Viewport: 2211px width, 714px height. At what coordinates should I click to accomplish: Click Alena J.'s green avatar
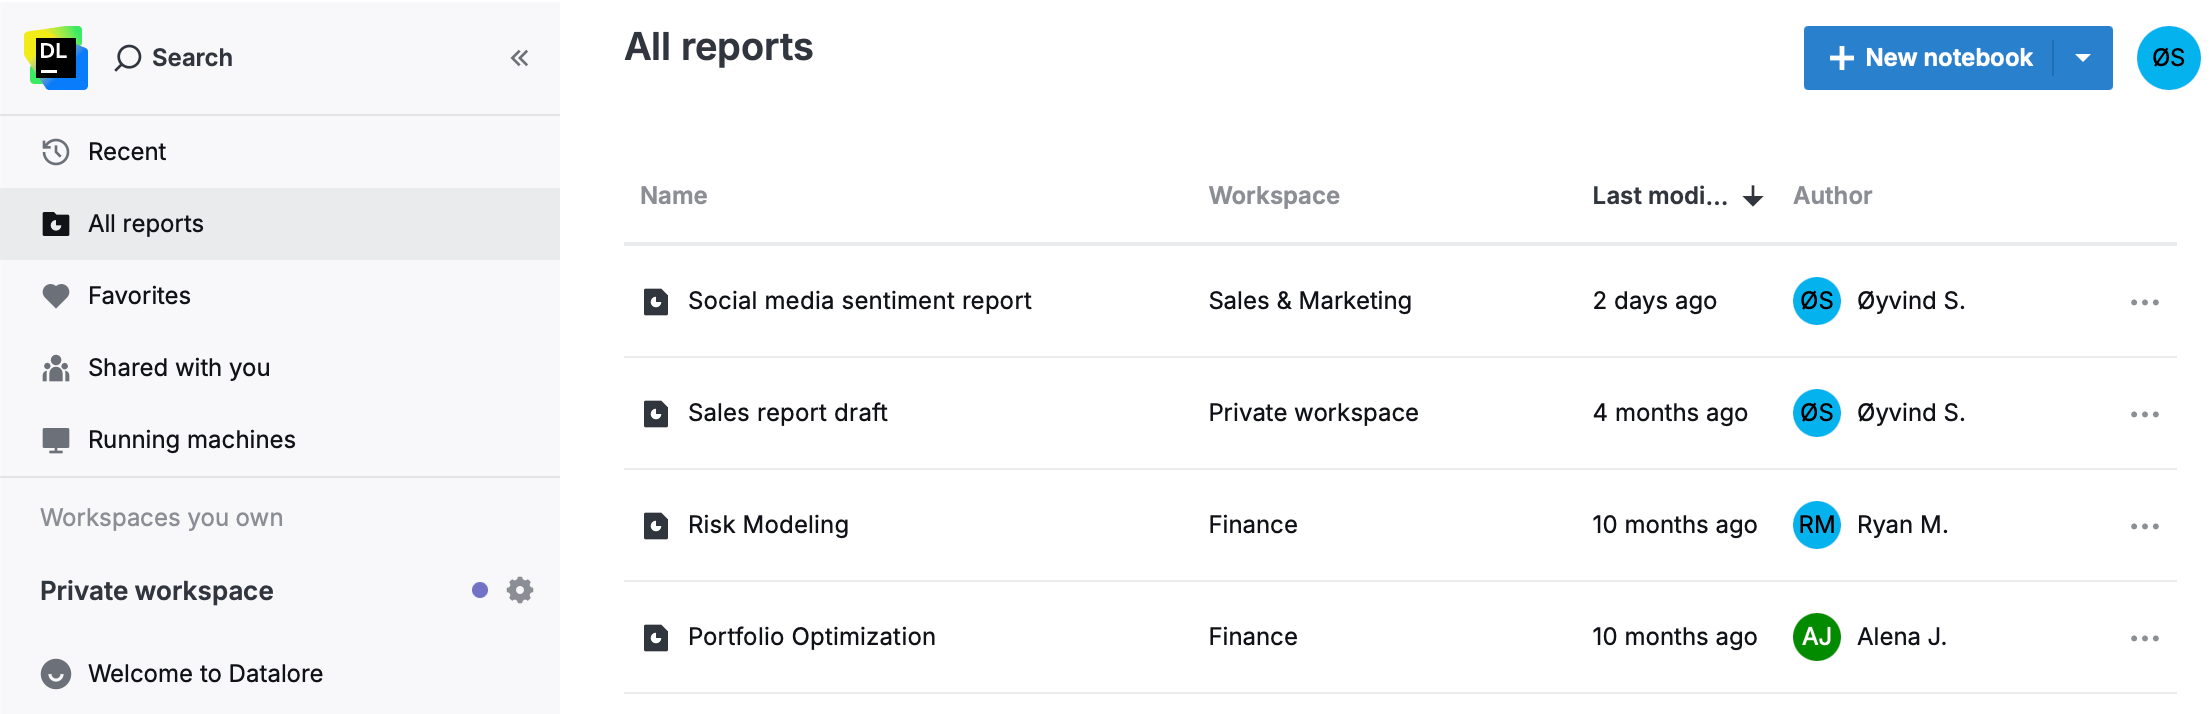click(x=1816, y=637)
